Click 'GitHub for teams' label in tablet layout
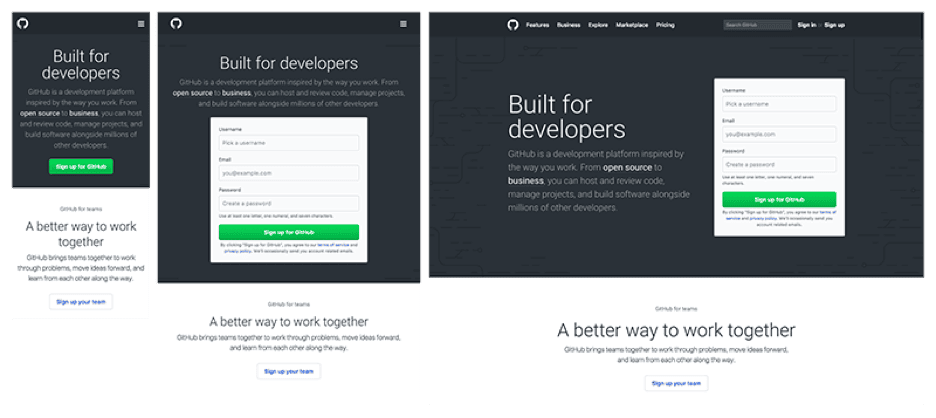This screenshot has width=936, height=418. tap(289, 304)
